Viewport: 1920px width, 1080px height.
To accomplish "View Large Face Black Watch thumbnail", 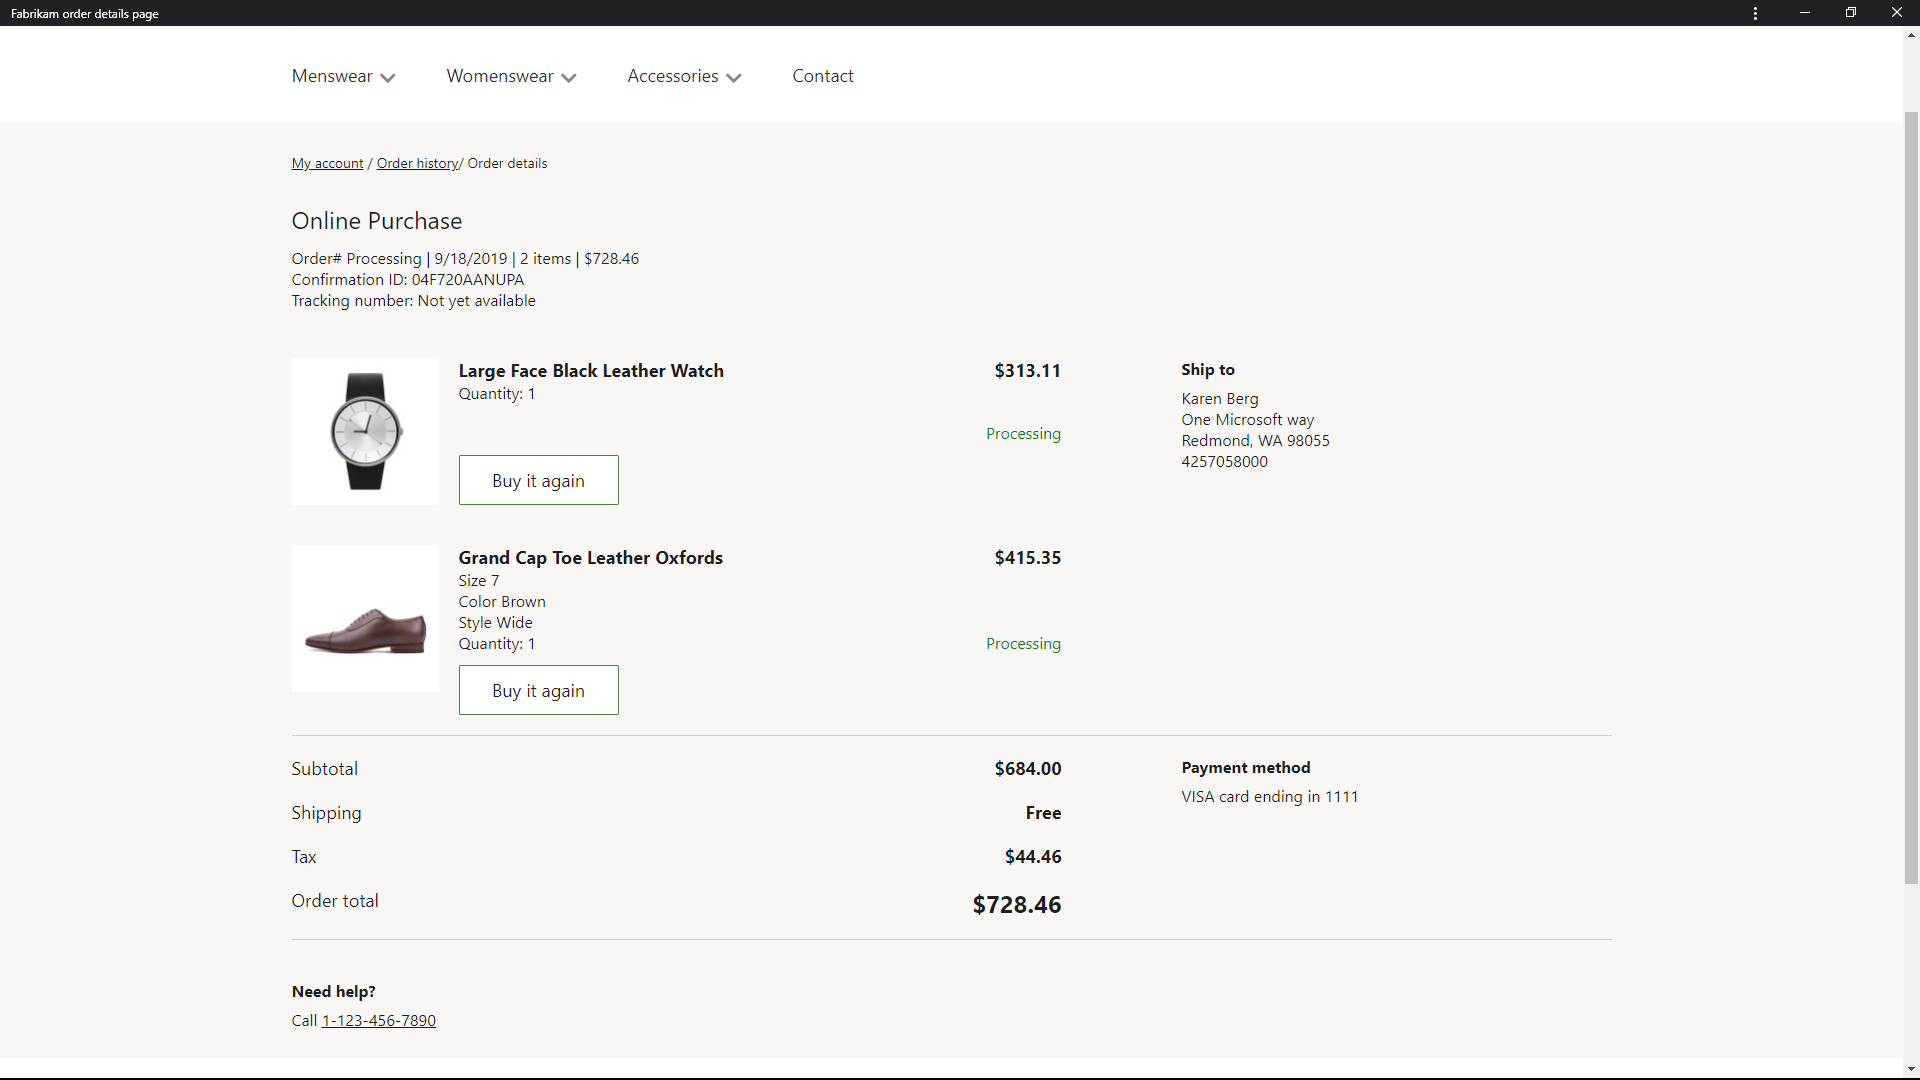I will pyautogui.click(x=365, y=431).
